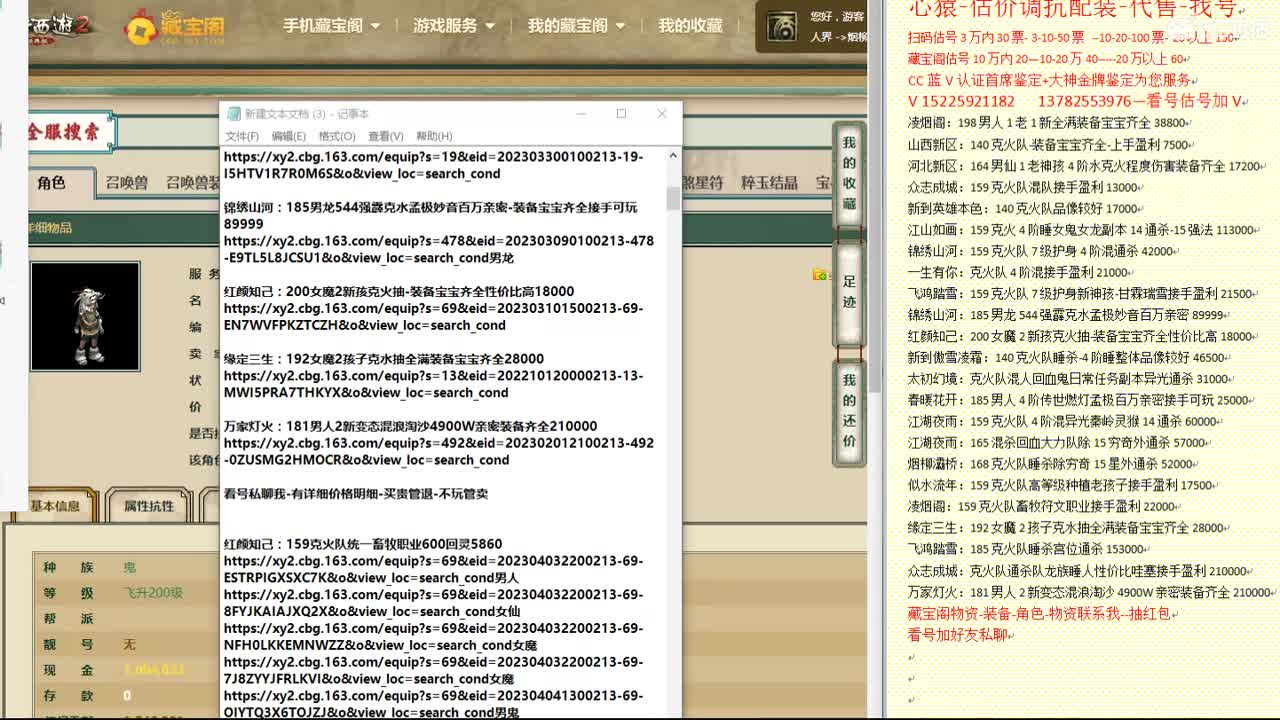Open the 属性抗性 tab
This screenshot has height=720, width=1280.
[x=149, y=506]
